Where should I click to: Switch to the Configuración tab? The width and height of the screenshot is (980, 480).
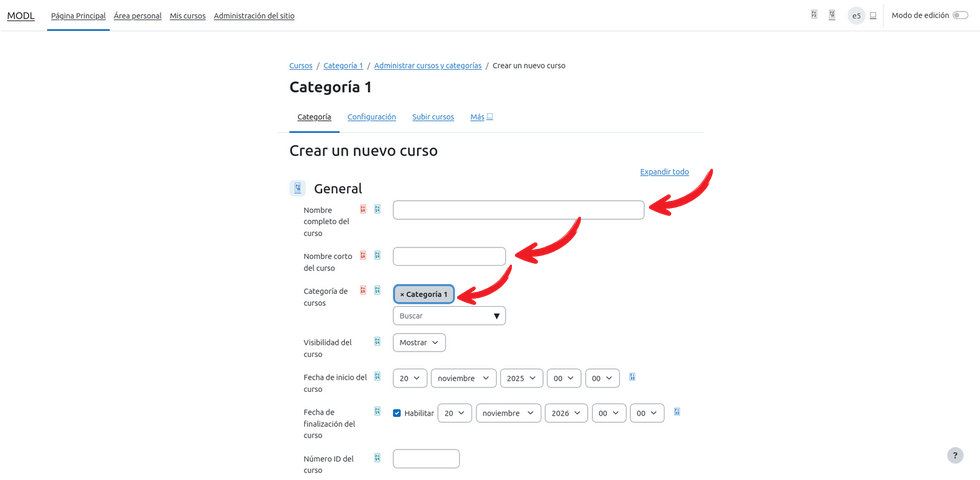(x=371, y=117)
